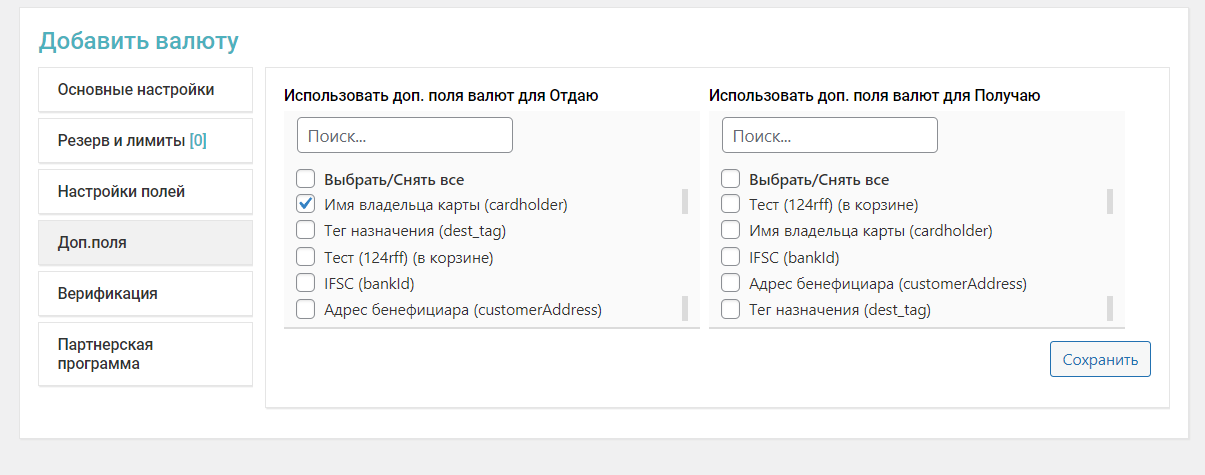Enable Тег назначения (dest_tag) in the Отдаю list
This screenshot has height=475, width=1205.
pyautogui.click(x=306, y=231)
